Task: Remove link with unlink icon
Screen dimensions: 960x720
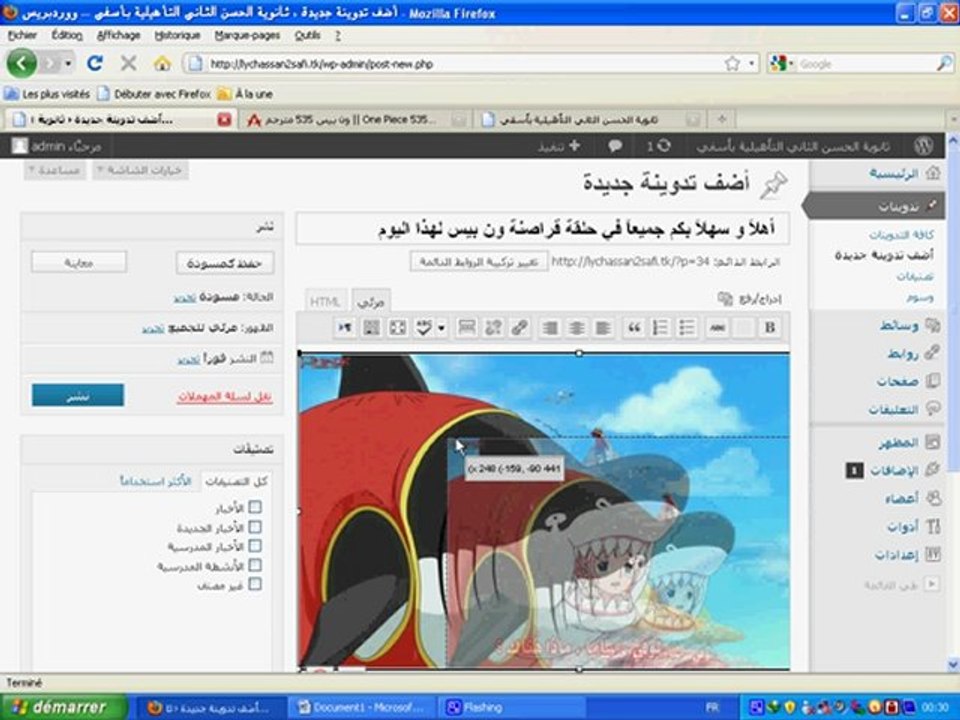Action: [493, 328]
